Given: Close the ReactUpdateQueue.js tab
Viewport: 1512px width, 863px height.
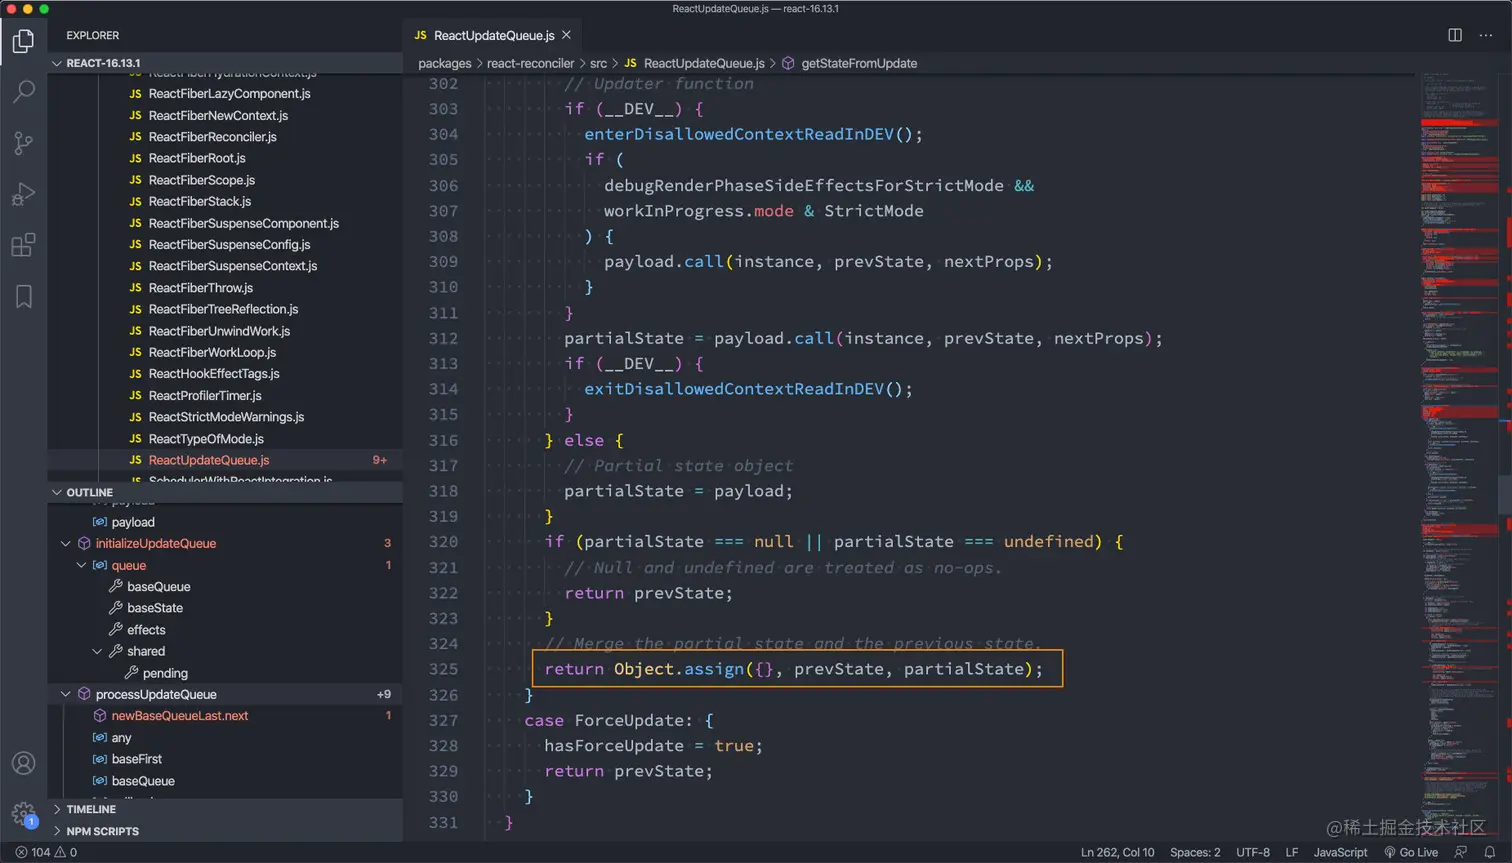Looking at the screenshot, I should click(x=566, y=35).
